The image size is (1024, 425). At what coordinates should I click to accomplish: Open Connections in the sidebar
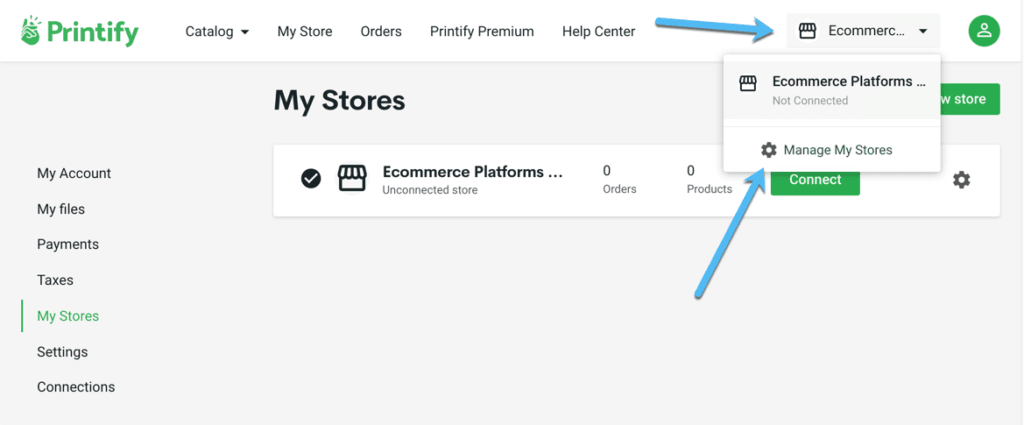[x=76, y=387]
